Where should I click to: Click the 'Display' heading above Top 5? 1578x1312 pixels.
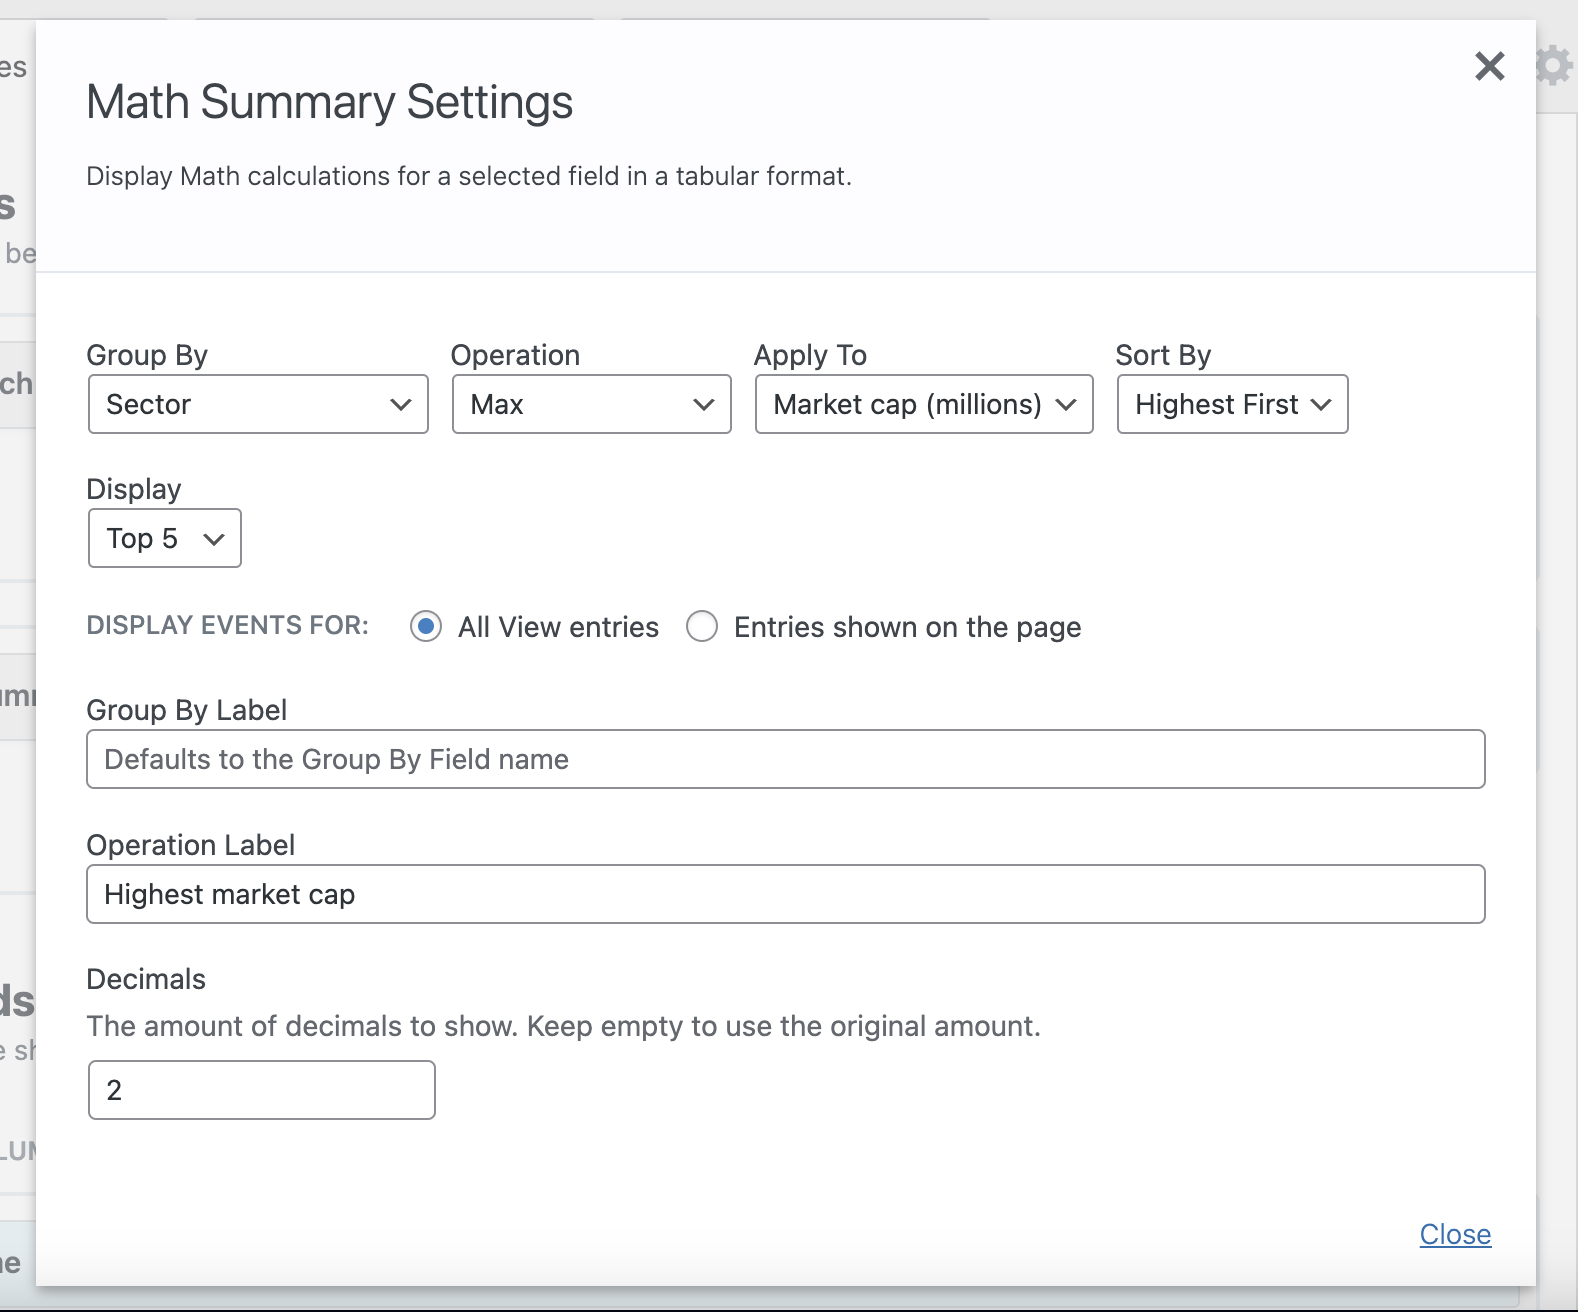point(134,489)
